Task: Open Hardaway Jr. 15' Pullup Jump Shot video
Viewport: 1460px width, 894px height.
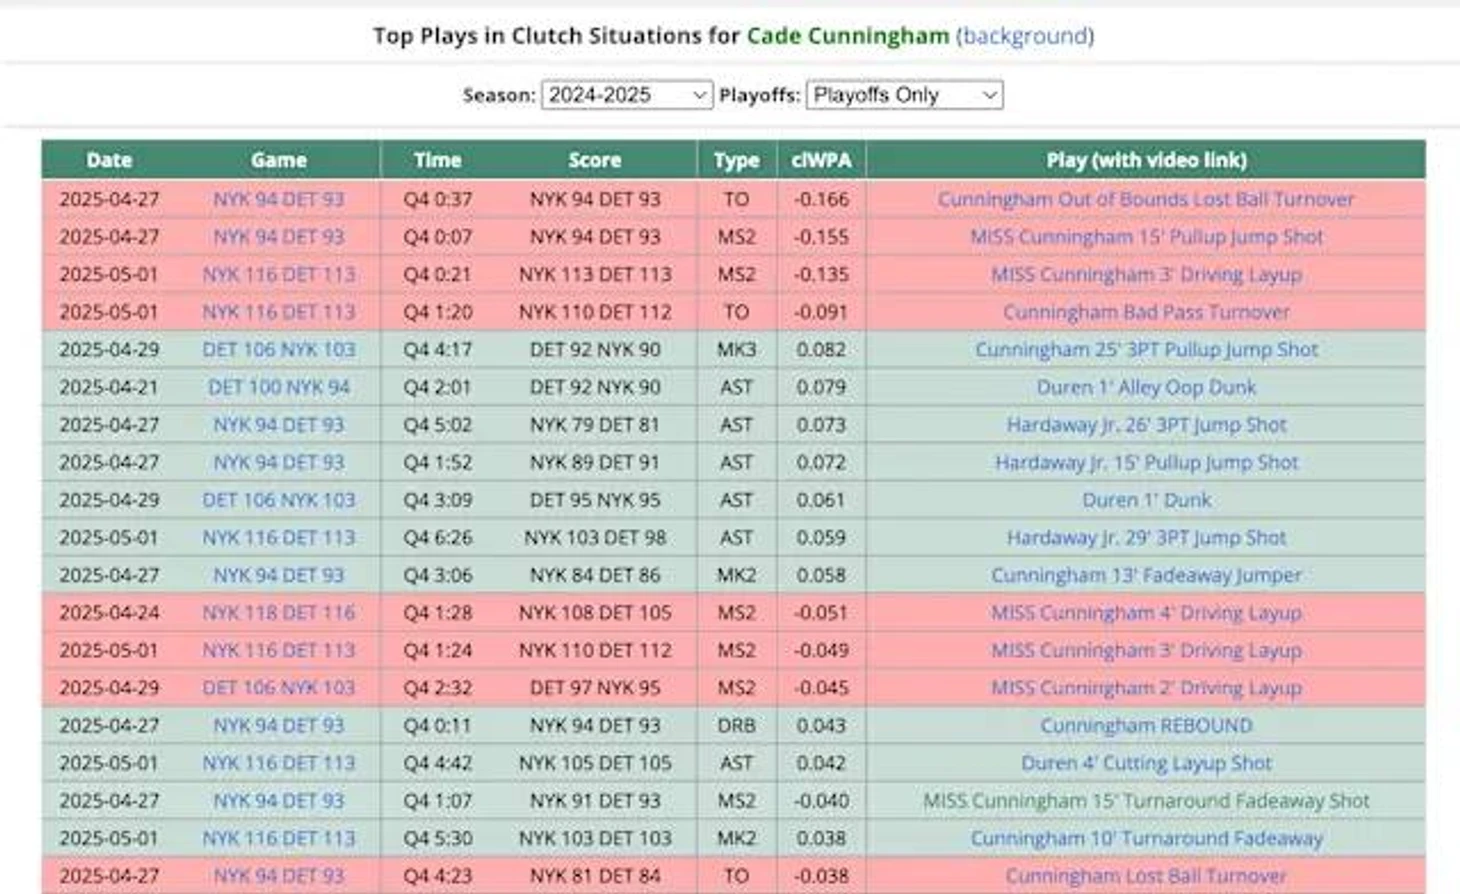Action: coord(1146,462)
